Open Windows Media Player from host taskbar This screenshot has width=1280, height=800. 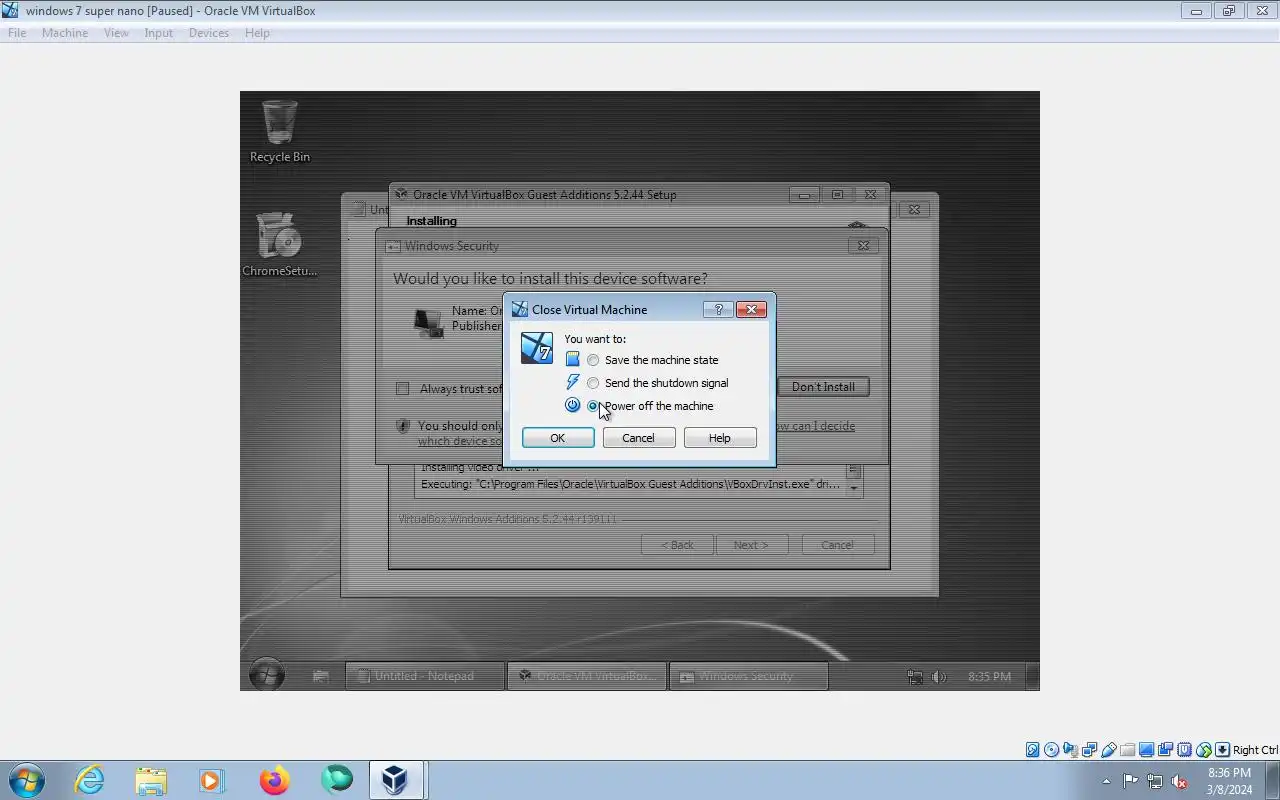click(212, 780)
